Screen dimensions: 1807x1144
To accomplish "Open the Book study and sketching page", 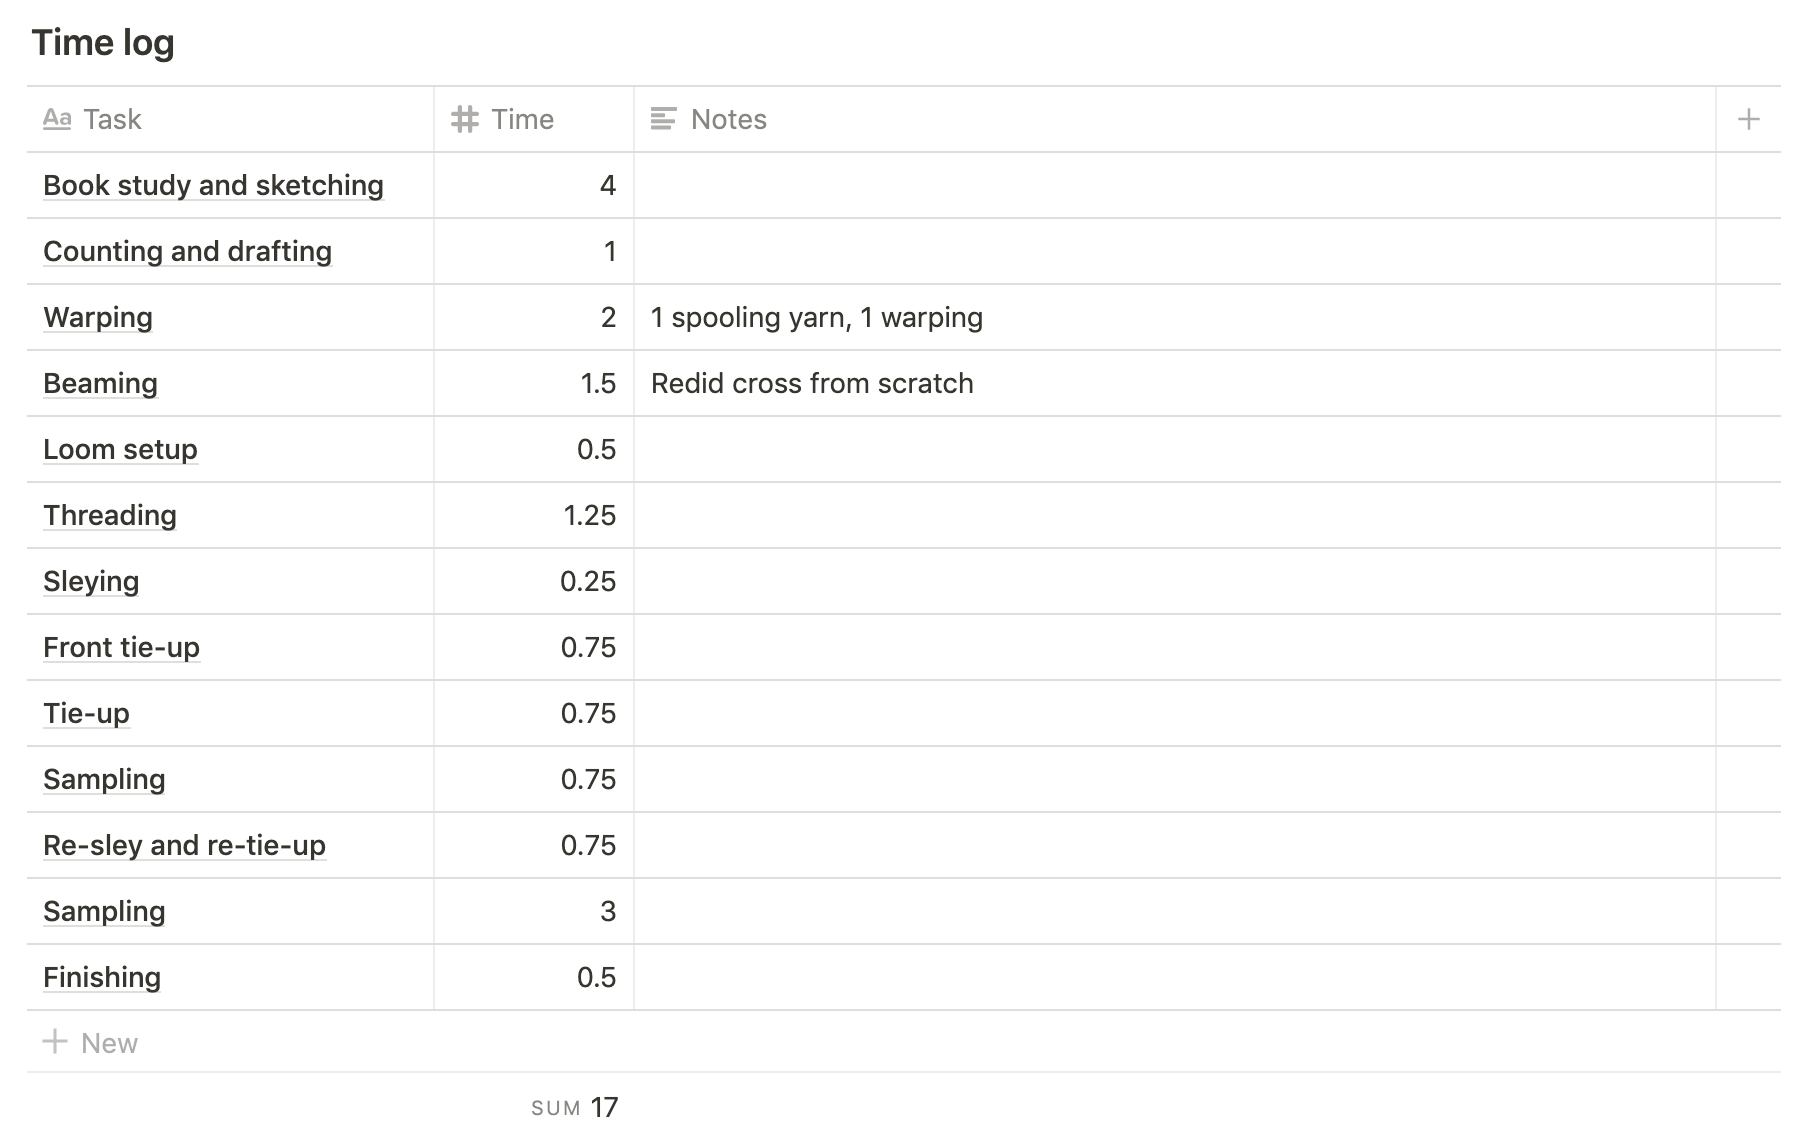I will click(213, 185).
